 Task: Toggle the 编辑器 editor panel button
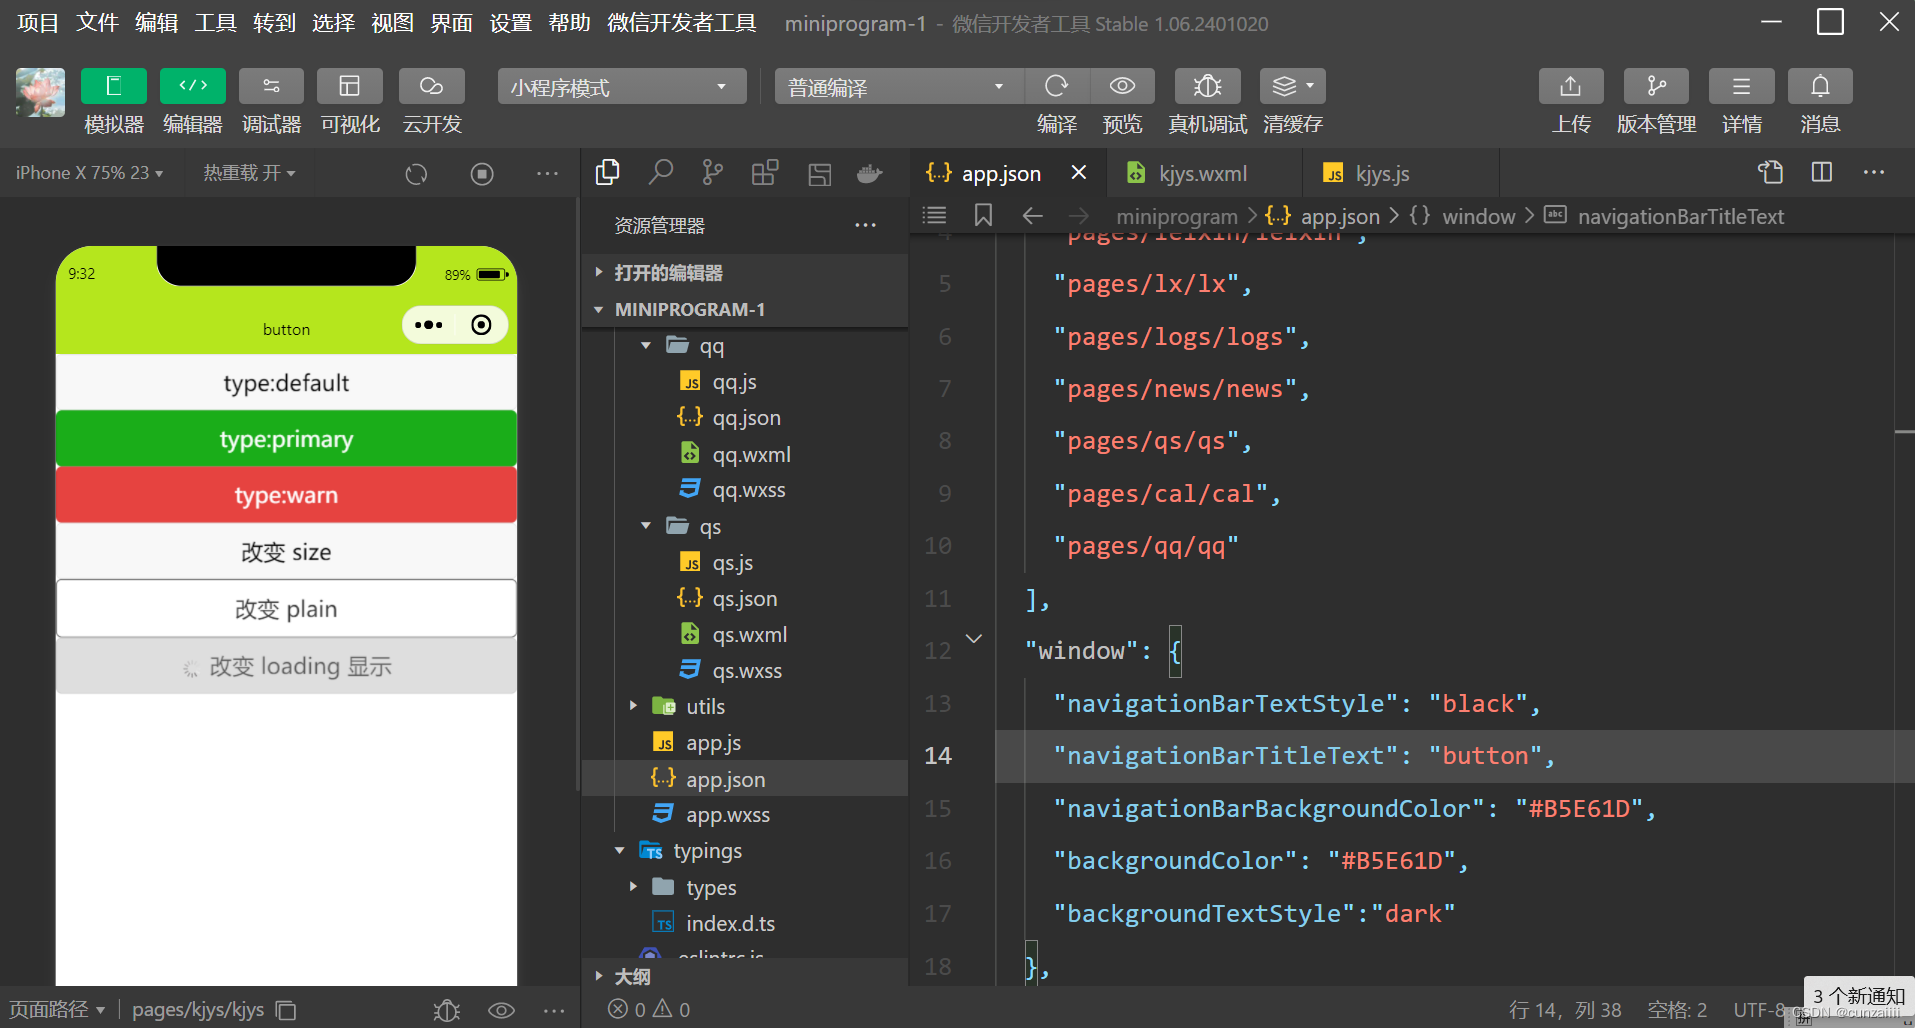192,86
